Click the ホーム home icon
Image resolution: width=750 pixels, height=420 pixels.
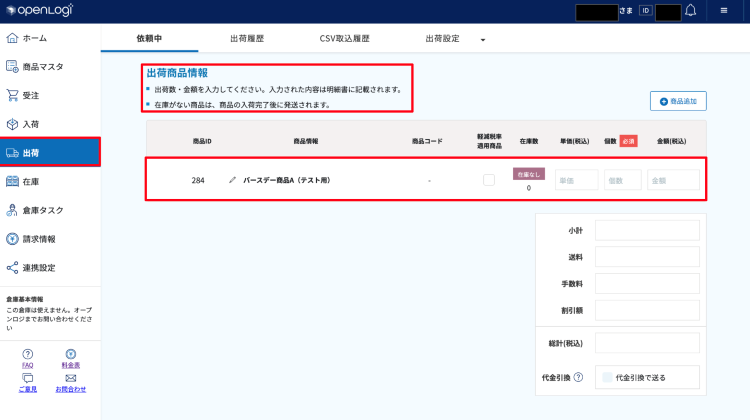pyautogui.click(x=12, y=38)
